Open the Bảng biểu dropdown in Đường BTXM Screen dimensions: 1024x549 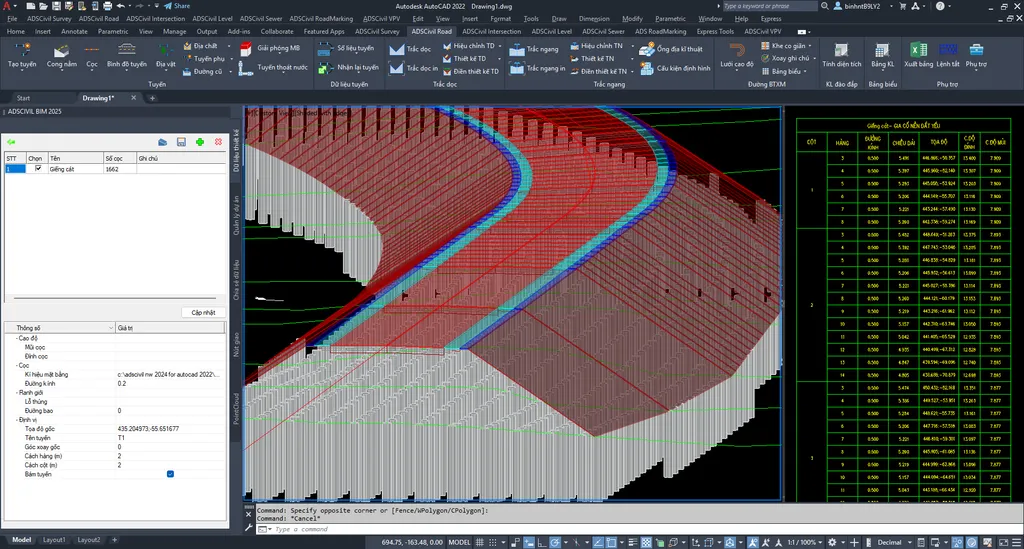[x=805, y=71]
